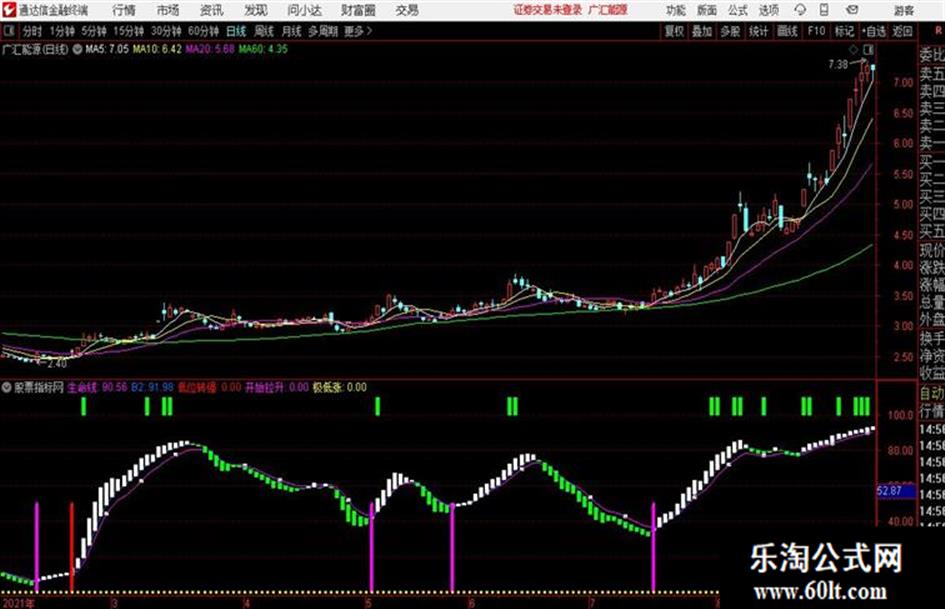
Task: Open the 多周期 multi-period view
Action: point(323,31)
